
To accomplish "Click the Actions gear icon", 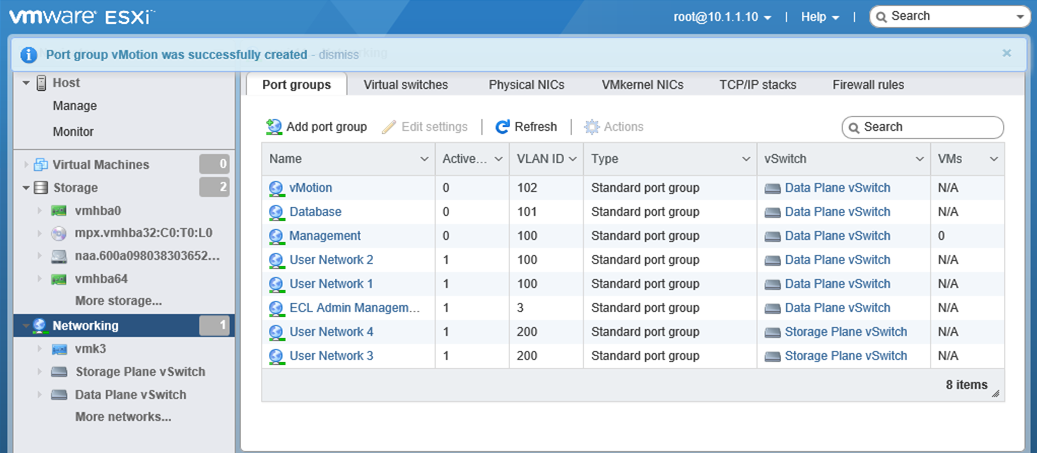I will [x=592, y=127].
